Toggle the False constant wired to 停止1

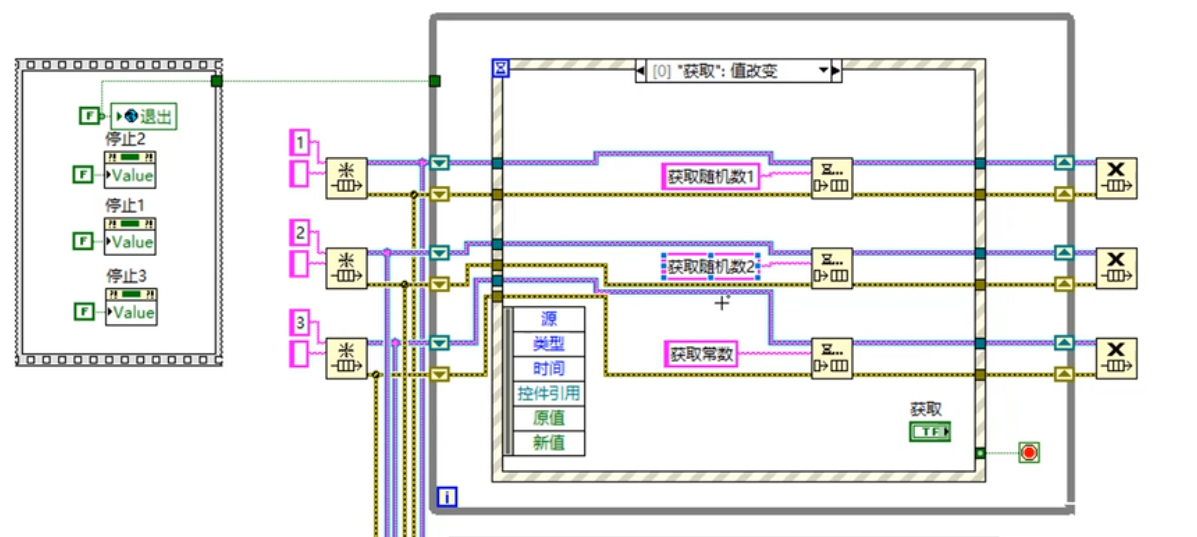pyautogui.click(x=82, y=241)
